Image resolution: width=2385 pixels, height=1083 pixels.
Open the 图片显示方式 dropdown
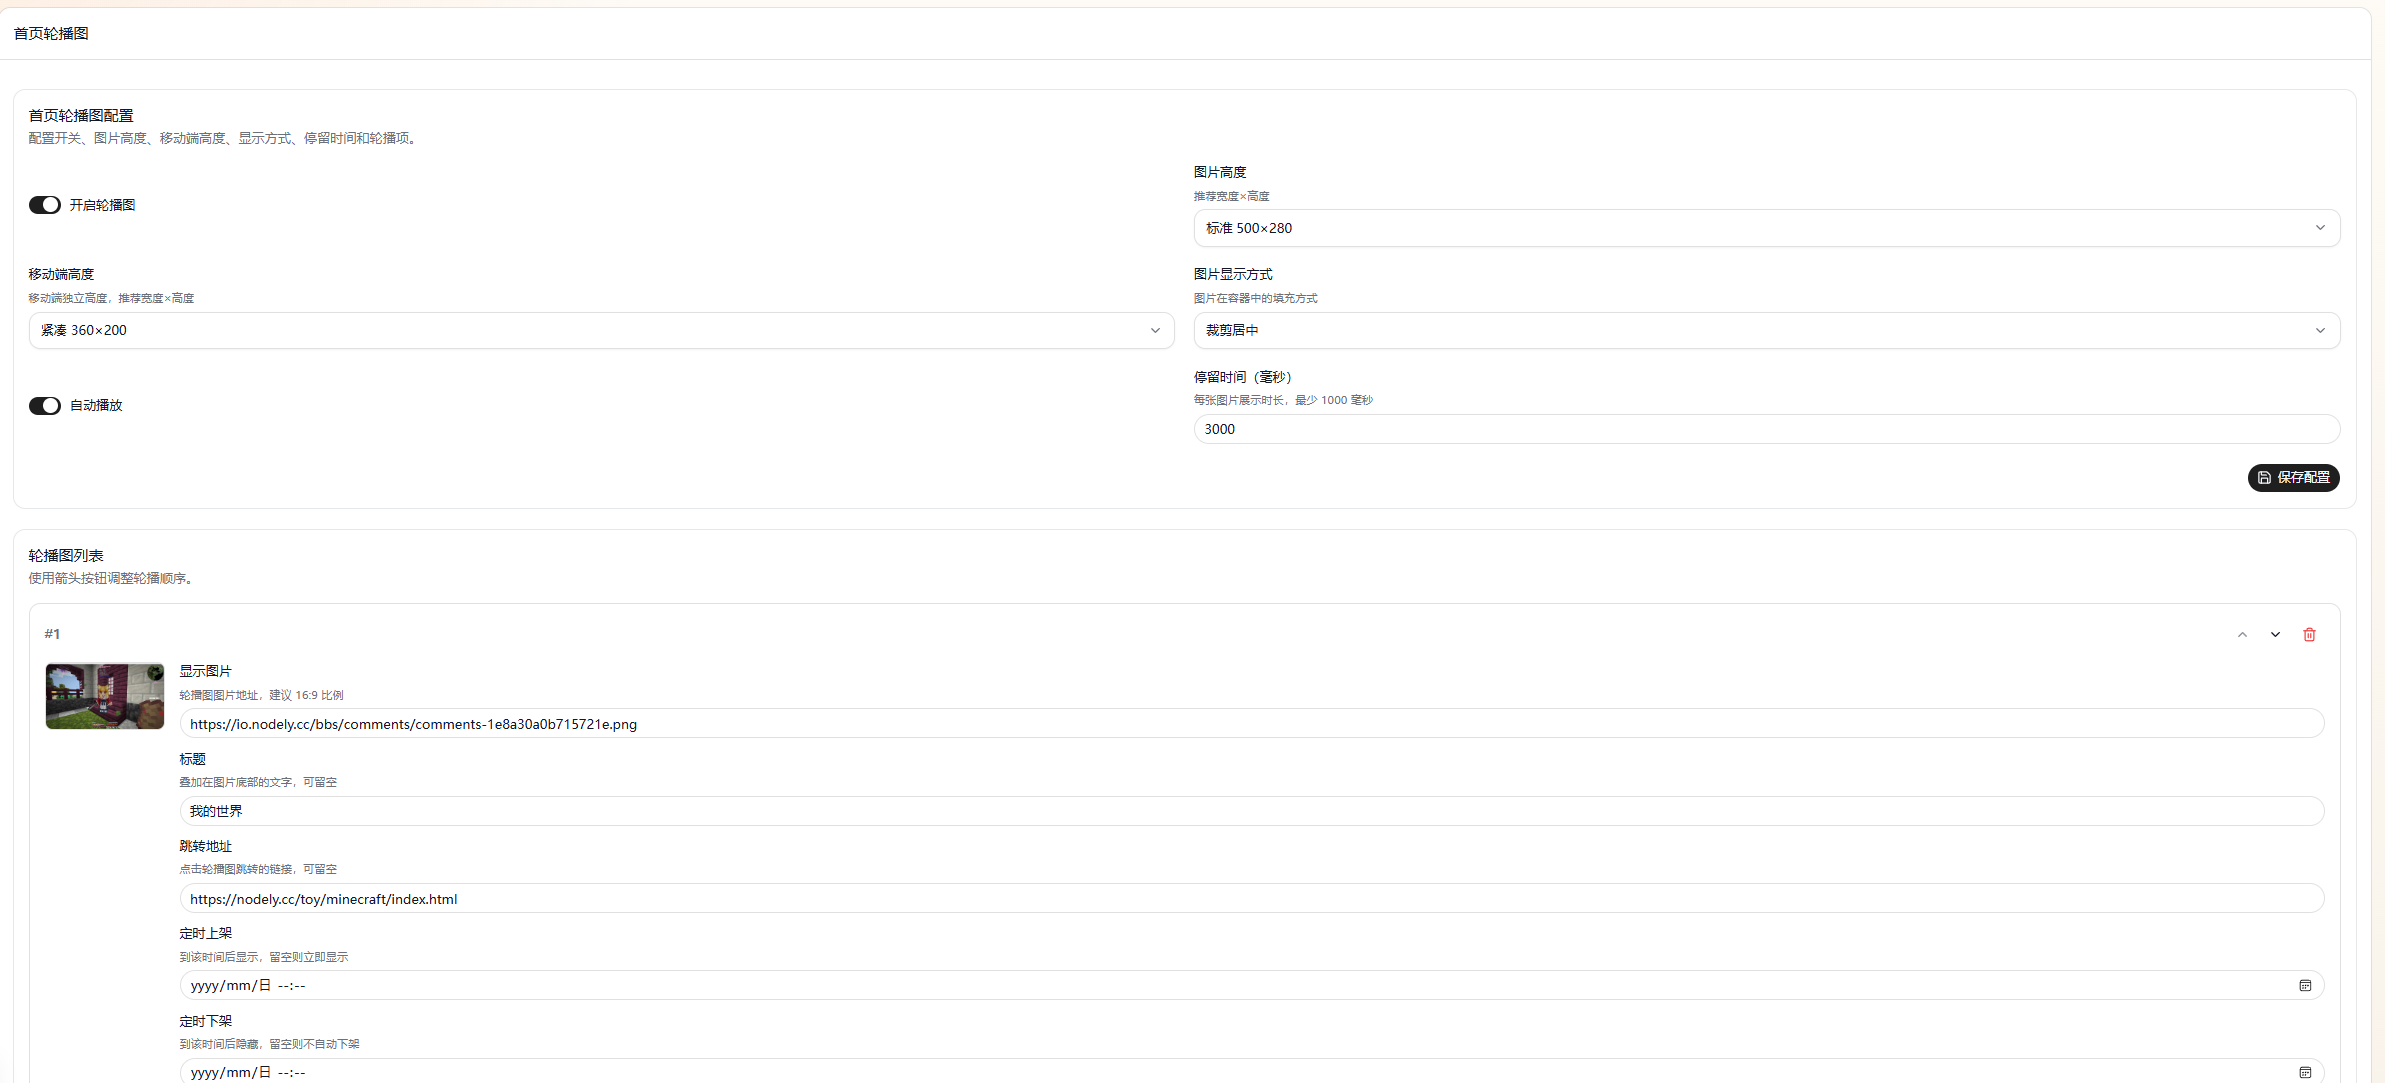click(1766, 330)
